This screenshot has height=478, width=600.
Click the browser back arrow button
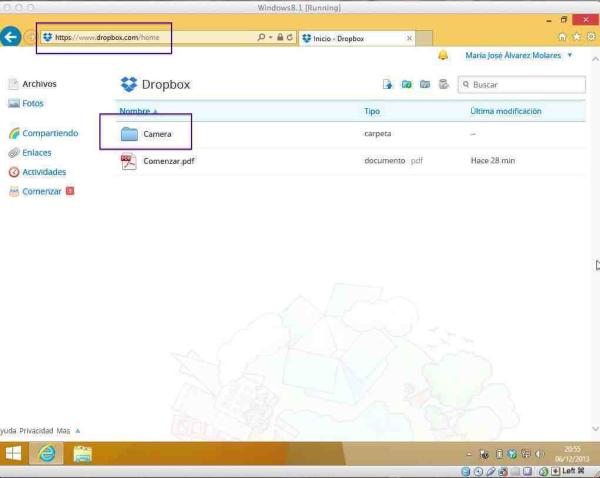click(x=10, y=37)
